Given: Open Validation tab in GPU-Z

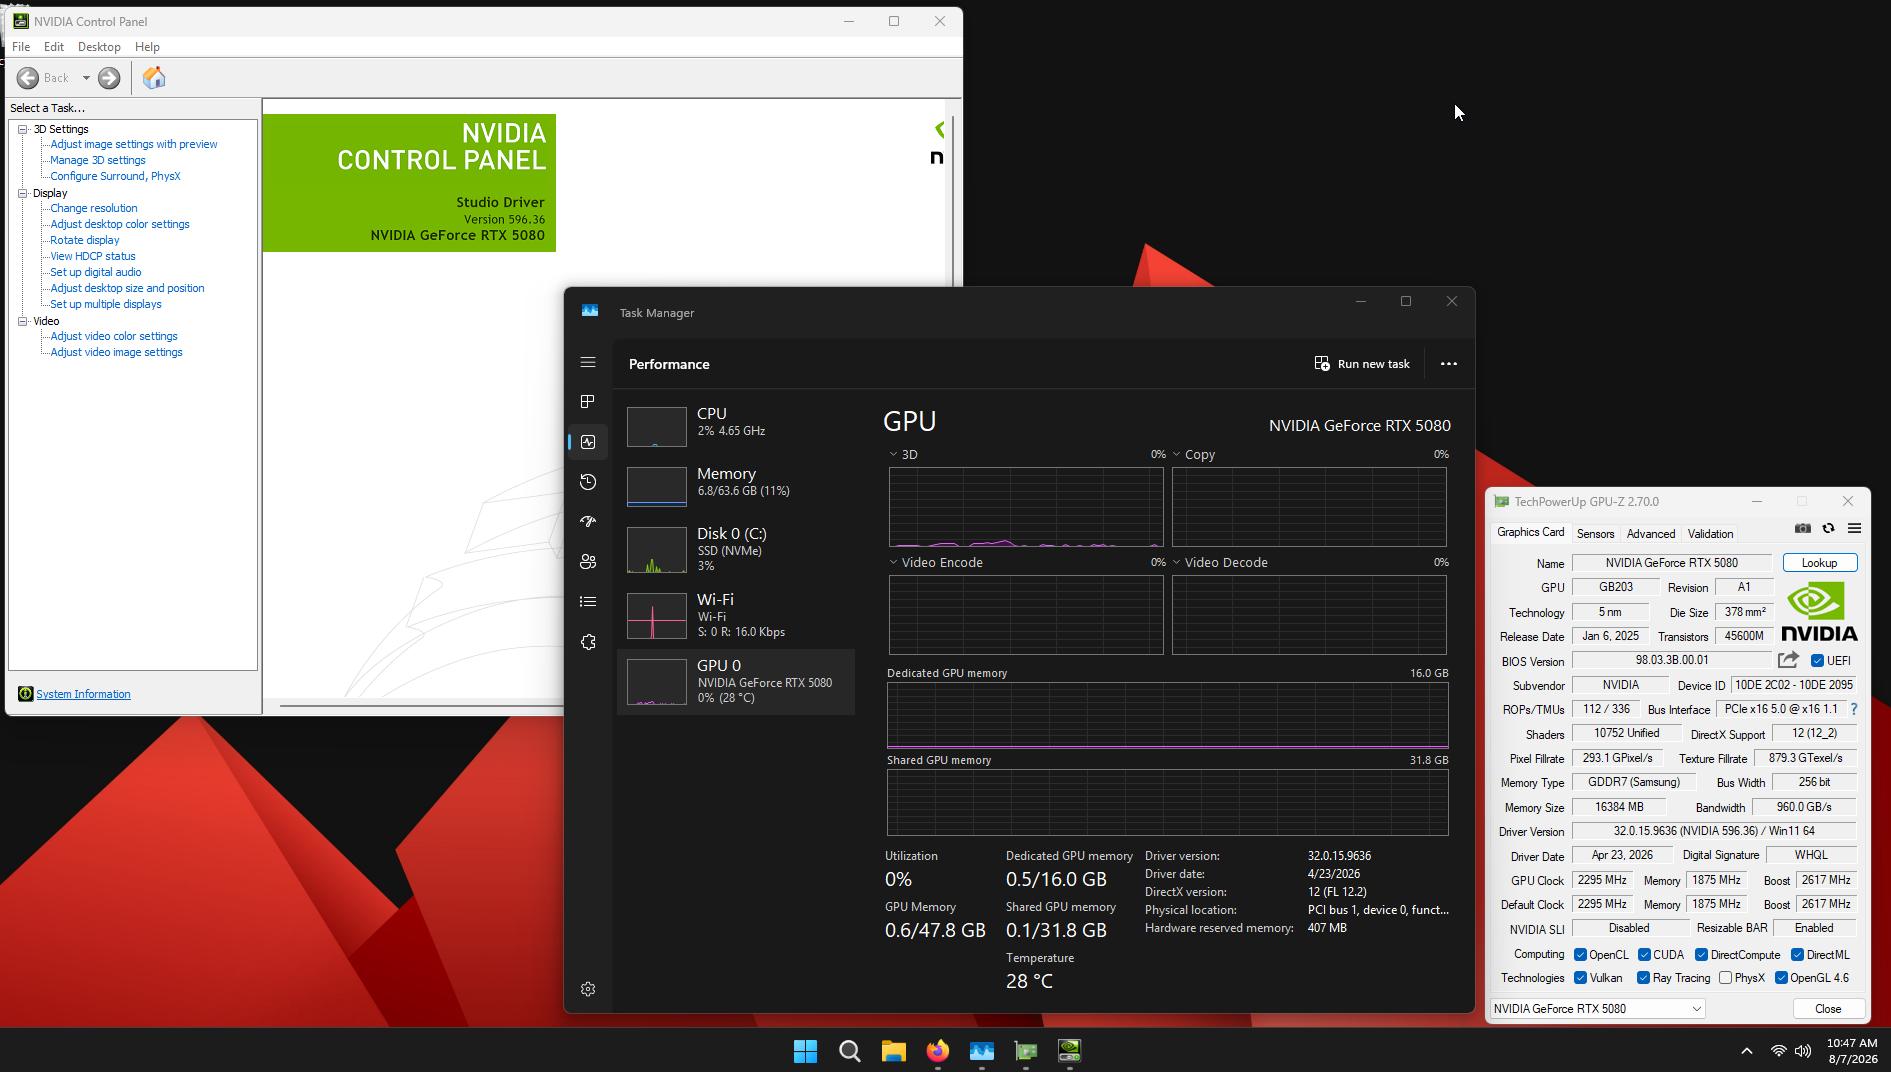Looking at the screenshot, I should pyautogui.click(x=1710, y=534).
